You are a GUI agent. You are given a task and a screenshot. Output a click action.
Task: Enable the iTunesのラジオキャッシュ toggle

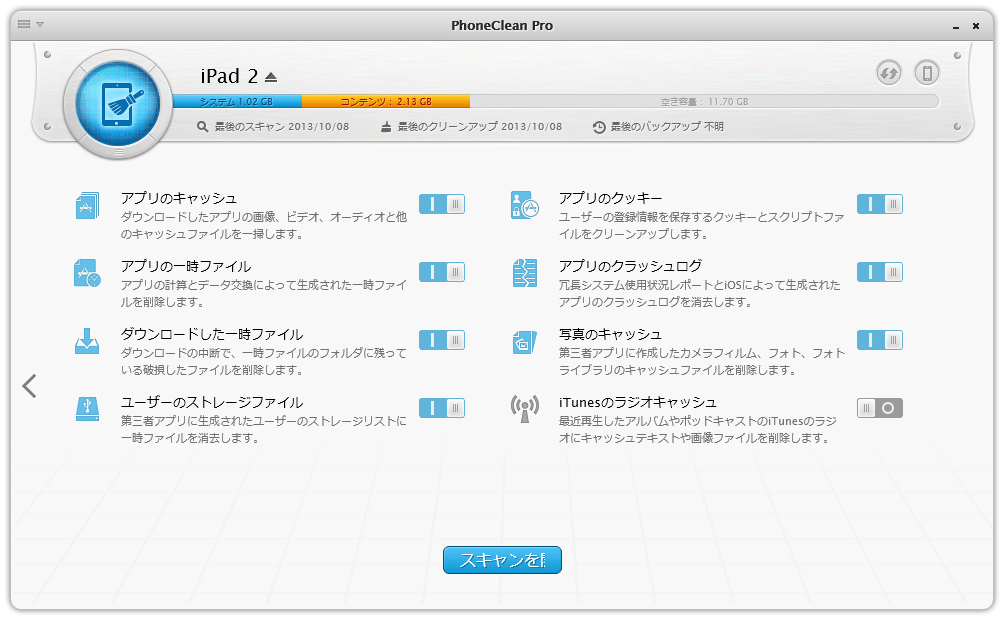coord(879,408)
